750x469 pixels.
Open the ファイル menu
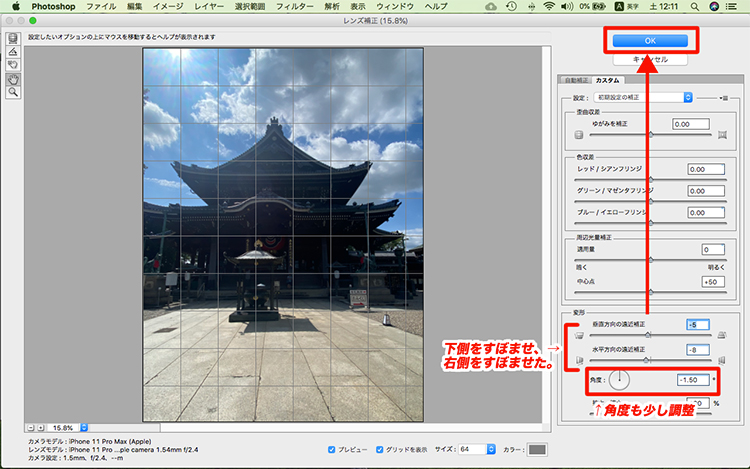101,7
